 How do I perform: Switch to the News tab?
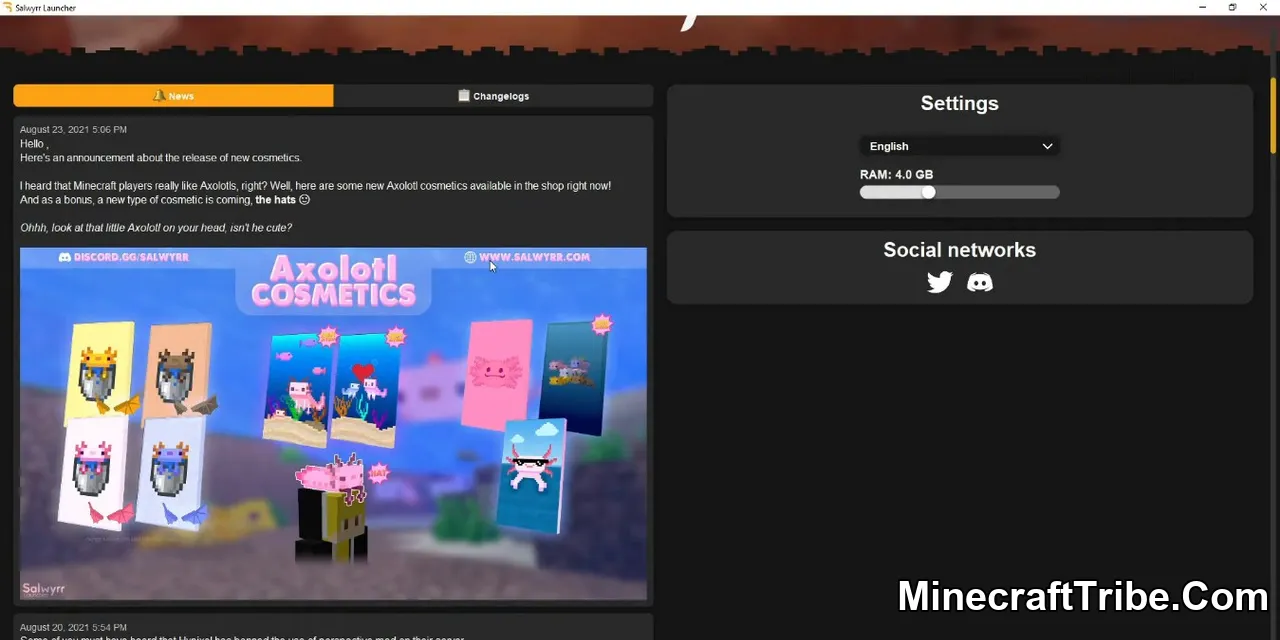point(173,96)
